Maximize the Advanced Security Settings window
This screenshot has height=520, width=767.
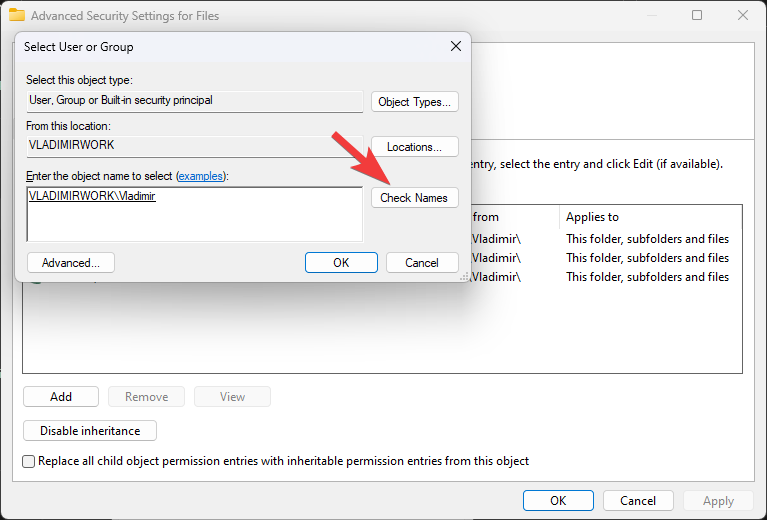pyautogui.click(x=697, y=16)
